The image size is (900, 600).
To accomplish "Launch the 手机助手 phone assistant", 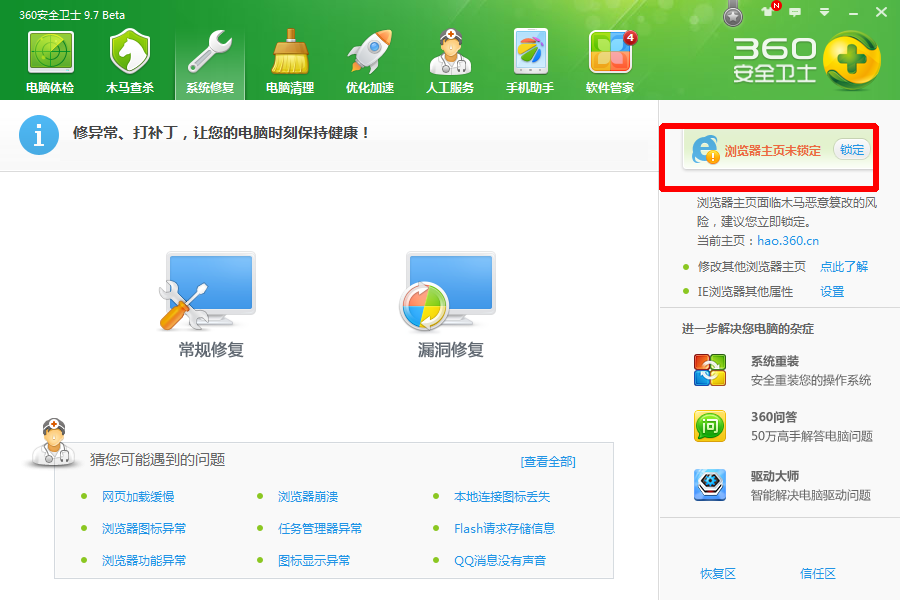I will click(529, 60).
